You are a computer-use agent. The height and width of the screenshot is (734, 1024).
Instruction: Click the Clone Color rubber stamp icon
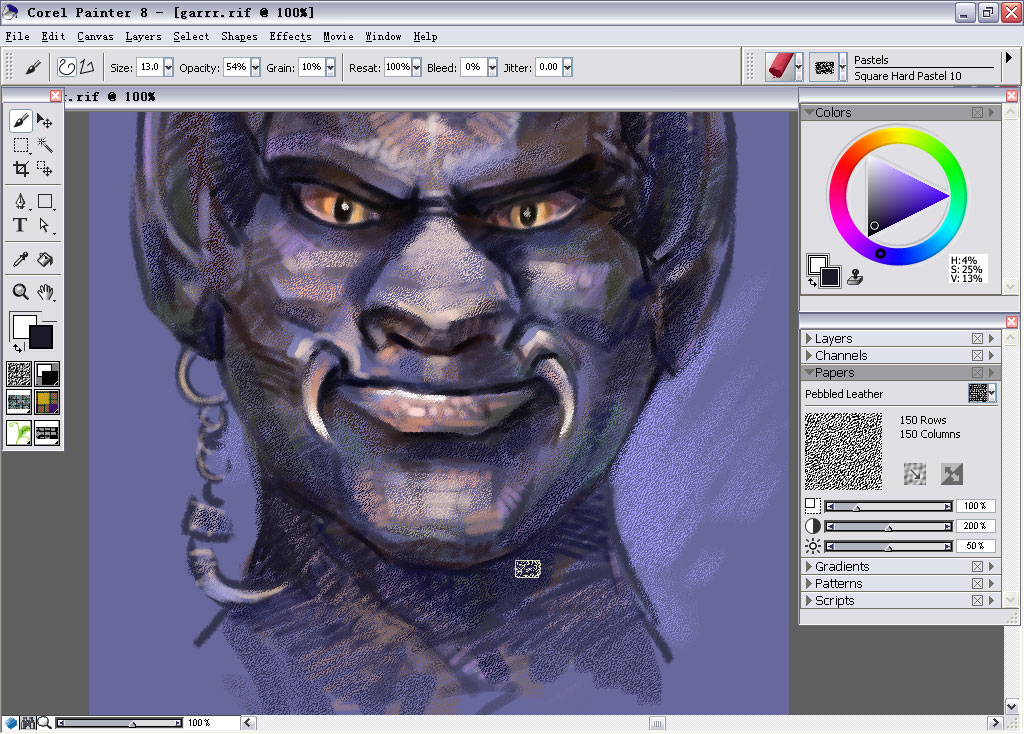tap(855, 278)
